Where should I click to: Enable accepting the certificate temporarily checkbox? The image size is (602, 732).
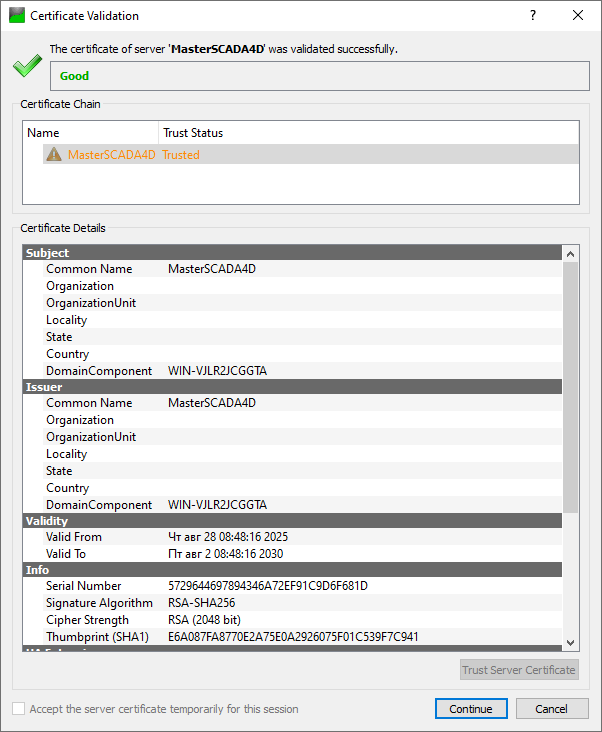pyautogui.click(x=19, y=709)
